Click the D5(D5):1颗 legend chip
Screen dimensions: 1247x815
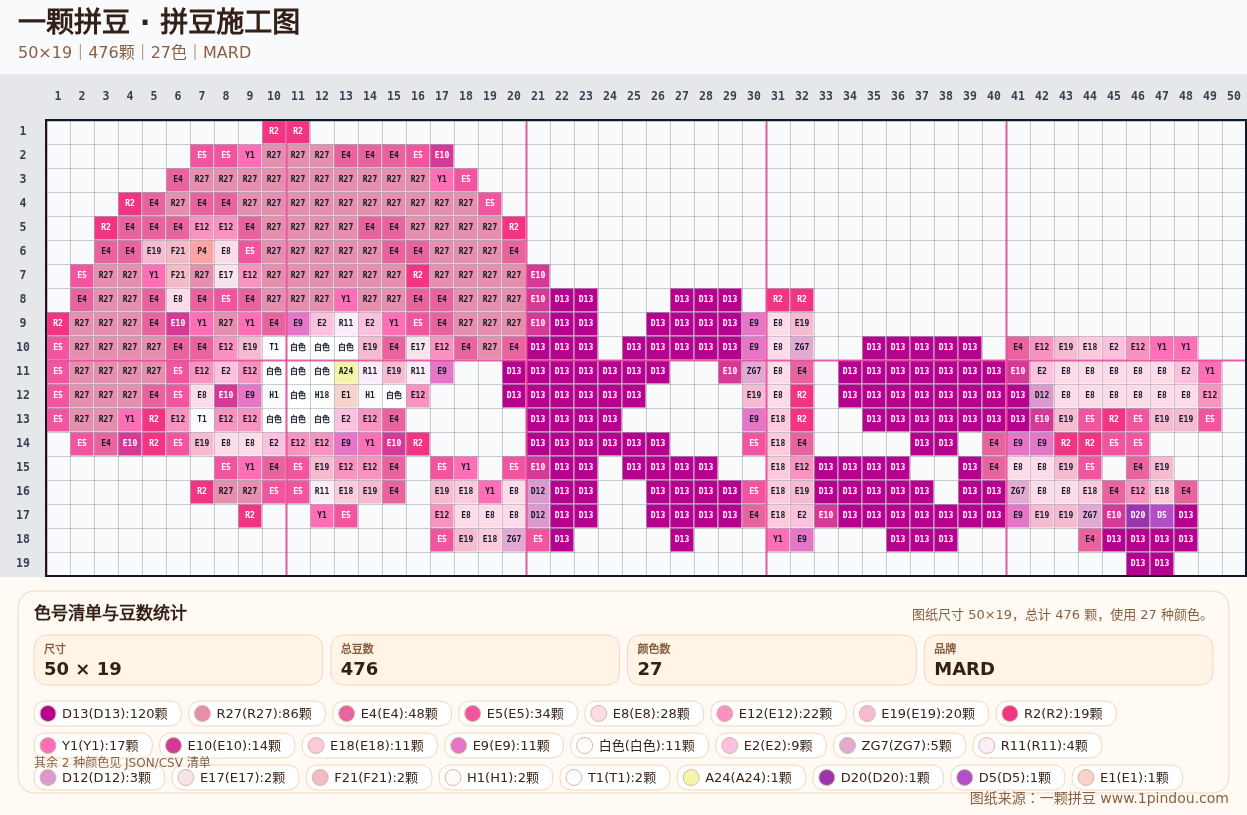click(1008, 778)
